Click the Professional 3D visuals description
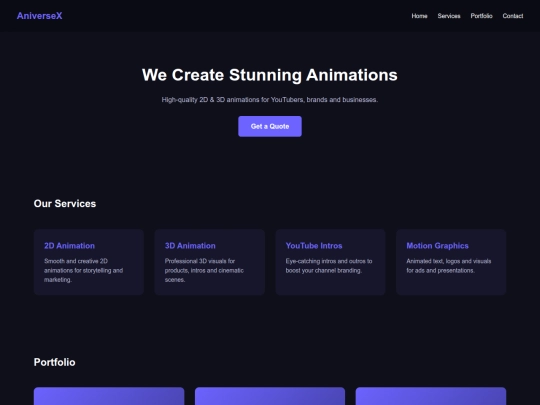The width and height of the screenshot is (540, 405). pyautogui.click(x=204, y=270)
